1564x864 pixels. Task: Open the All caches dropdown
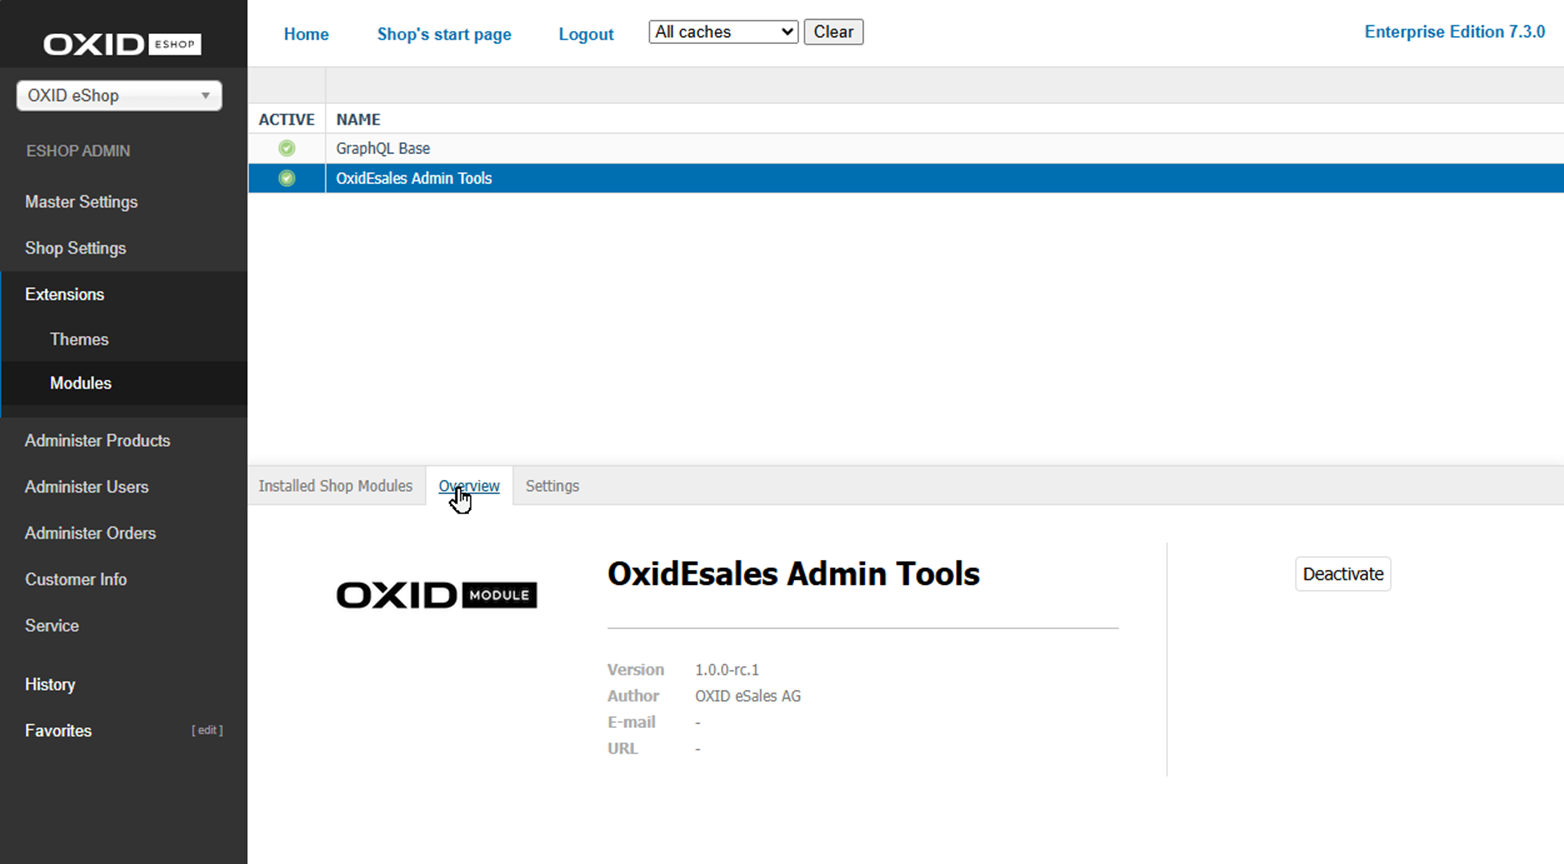coord(722,31)
